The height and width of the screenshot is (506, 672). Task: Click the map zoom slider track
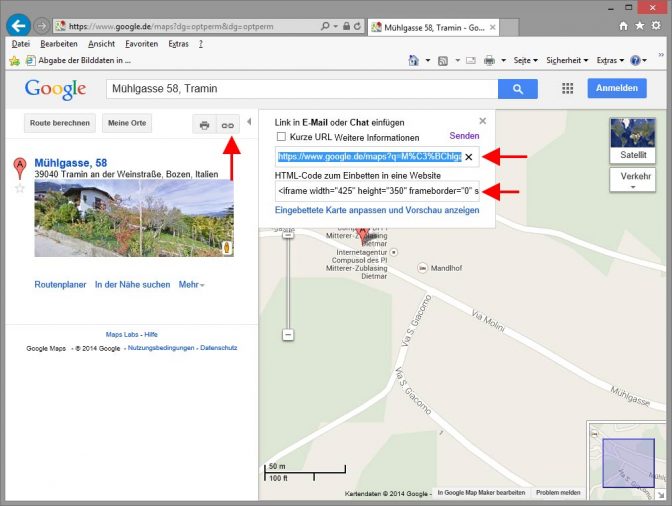click(x=288, y=283)
